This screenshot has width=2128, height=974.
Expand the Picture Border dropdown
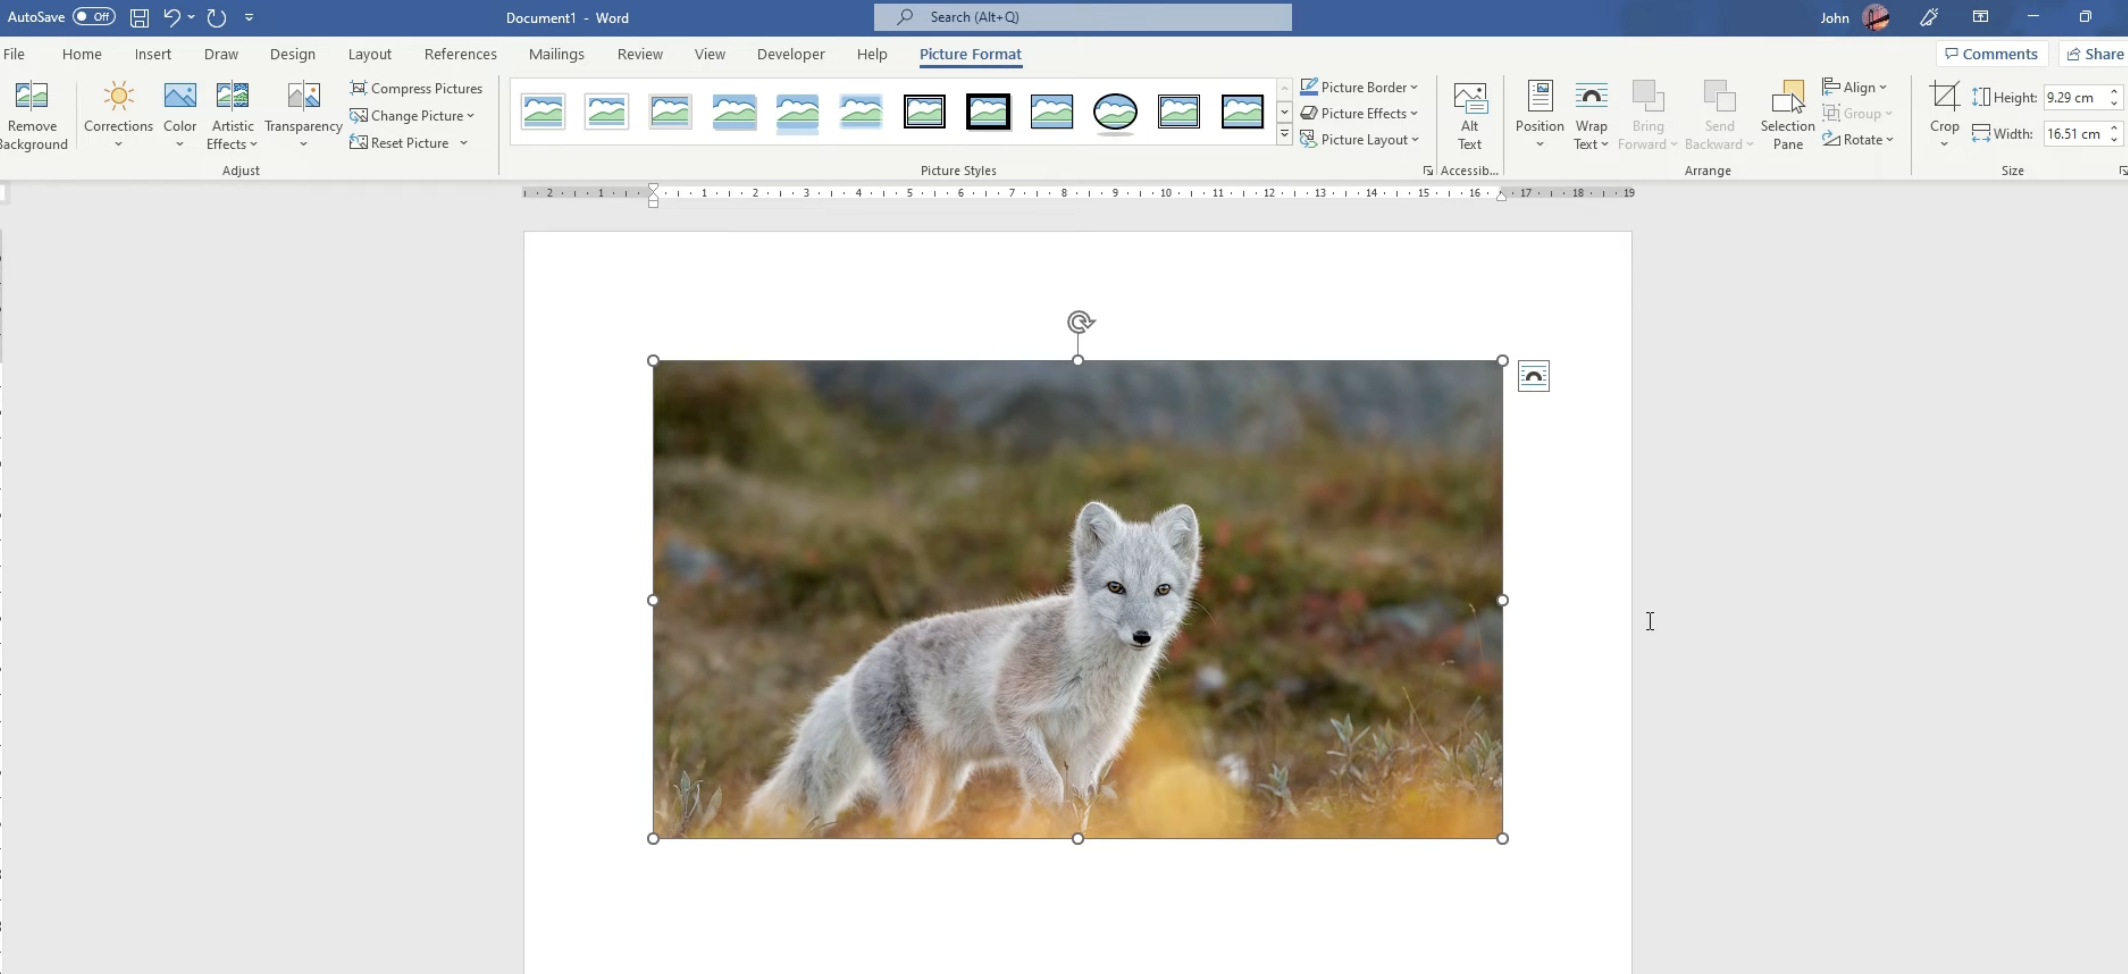coord(1359,87)
